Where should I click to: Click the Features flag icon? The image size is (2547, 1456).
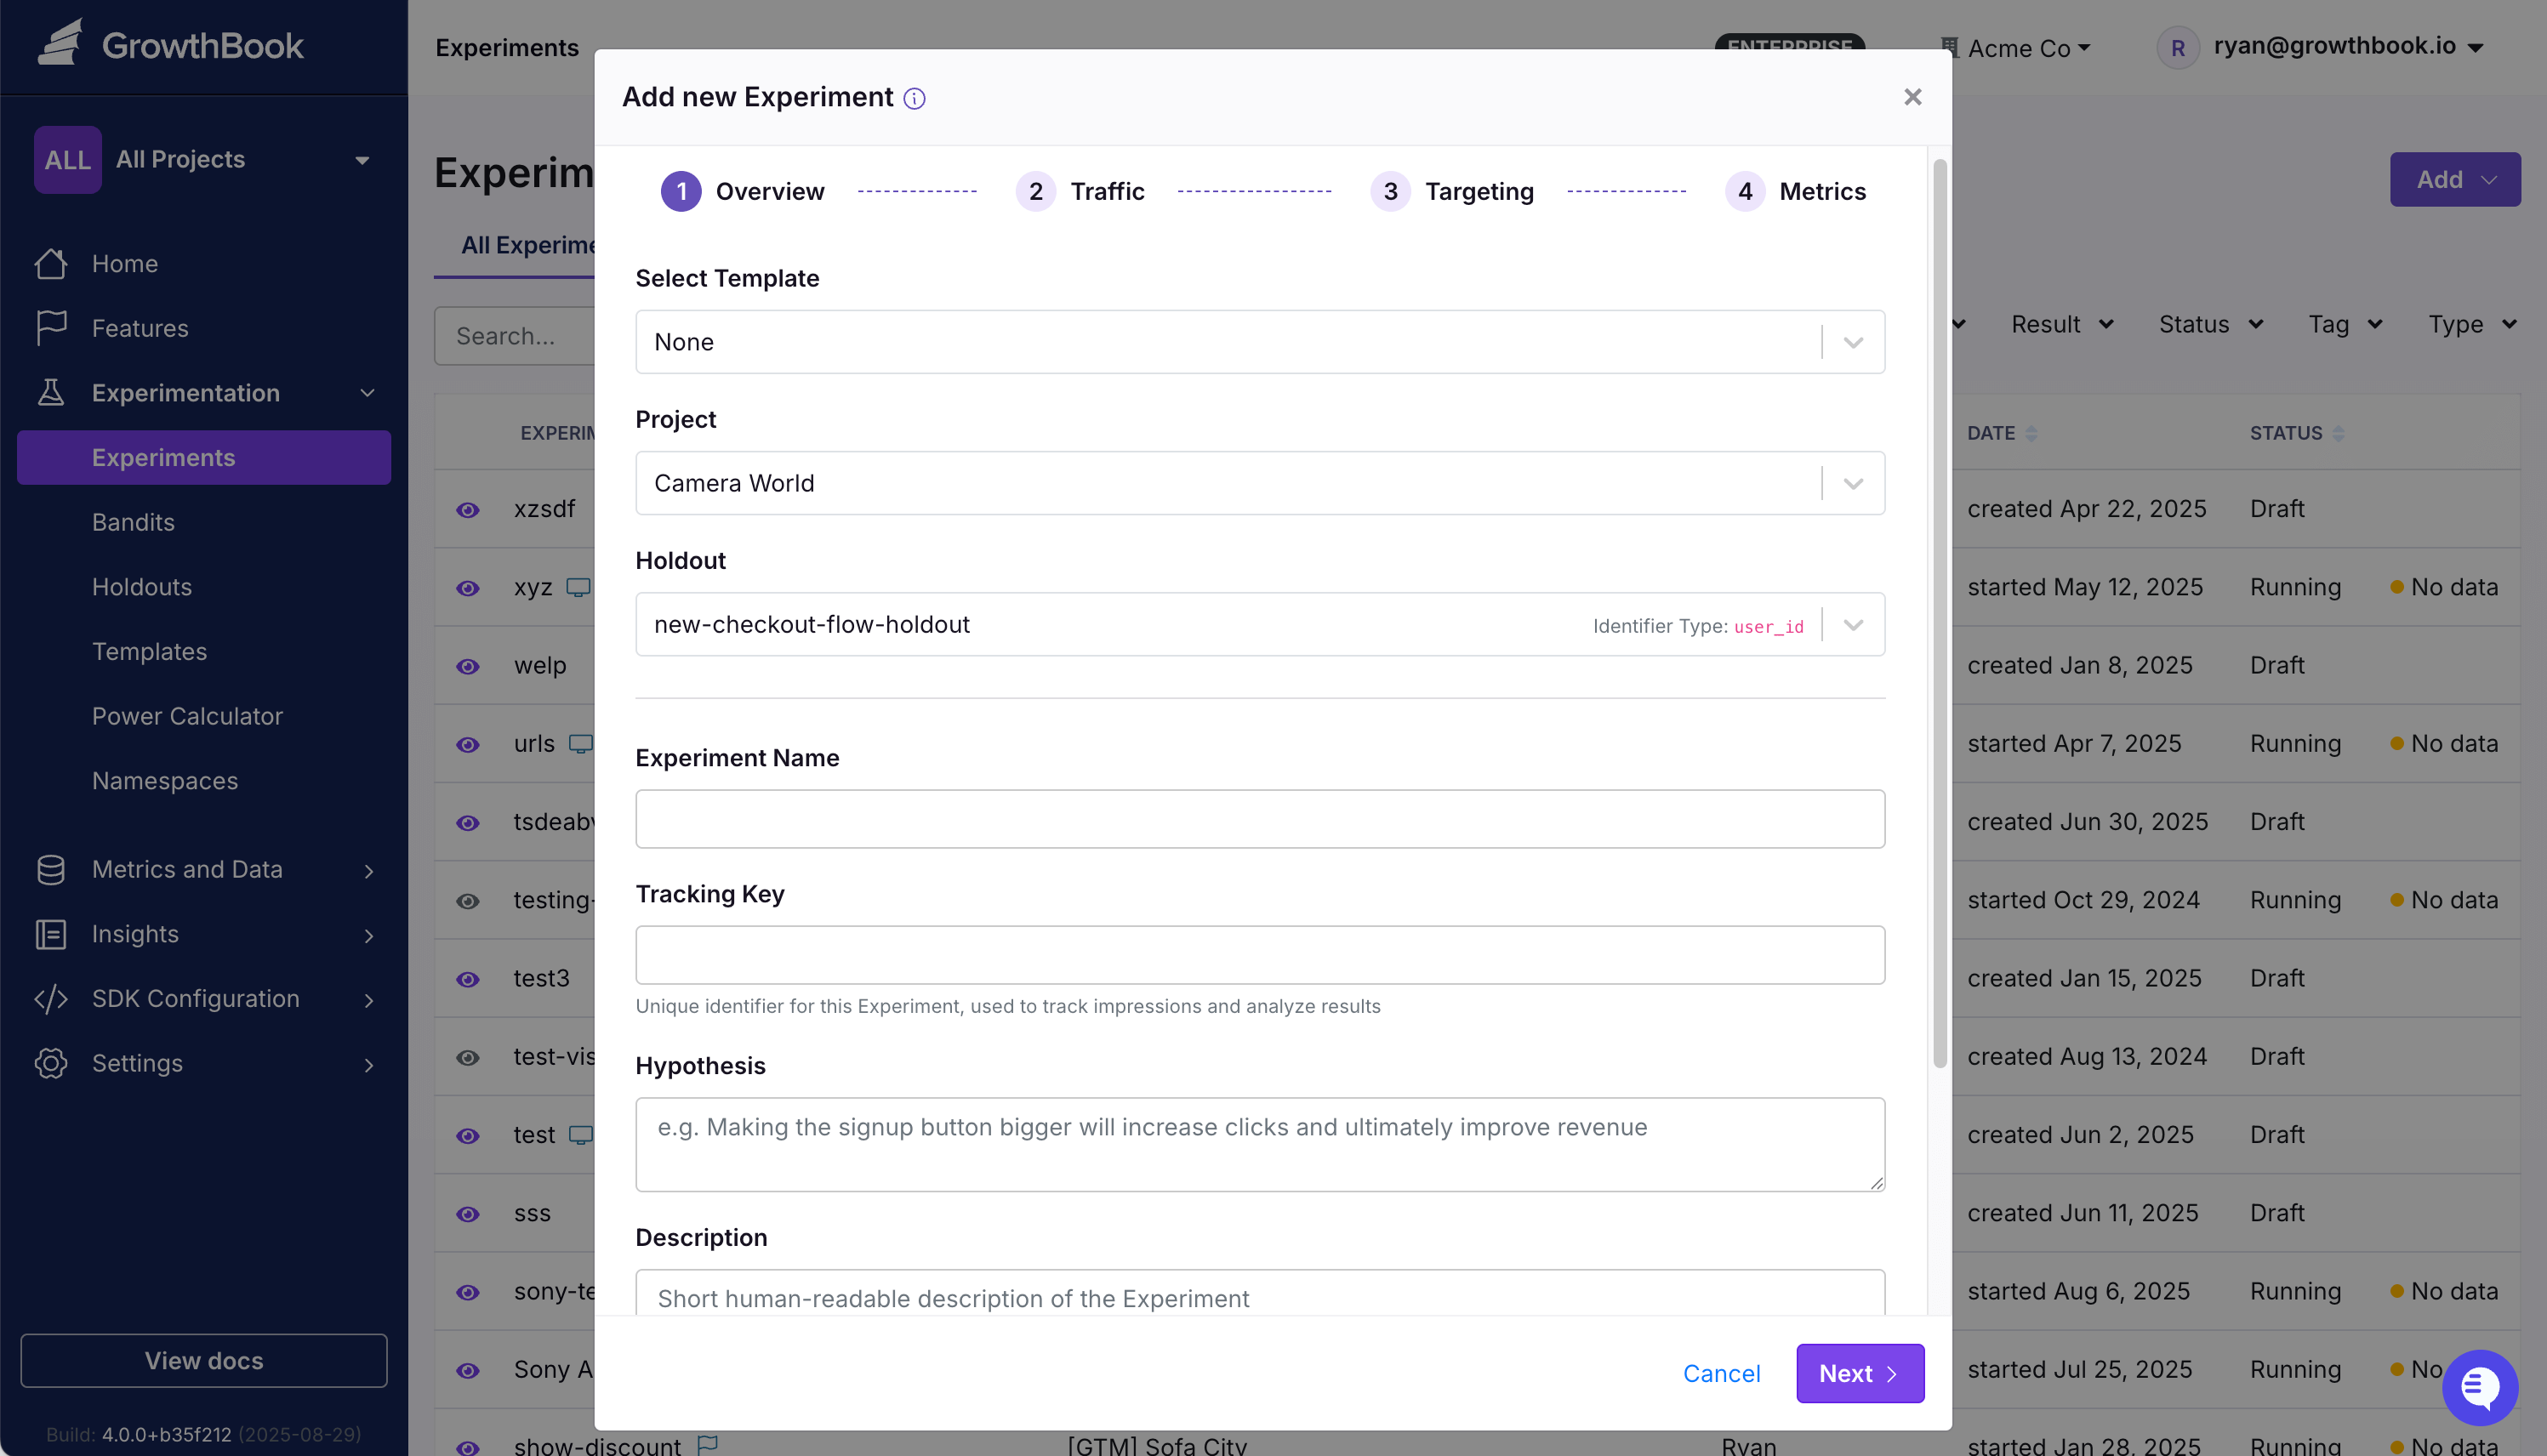pos(51,328)
